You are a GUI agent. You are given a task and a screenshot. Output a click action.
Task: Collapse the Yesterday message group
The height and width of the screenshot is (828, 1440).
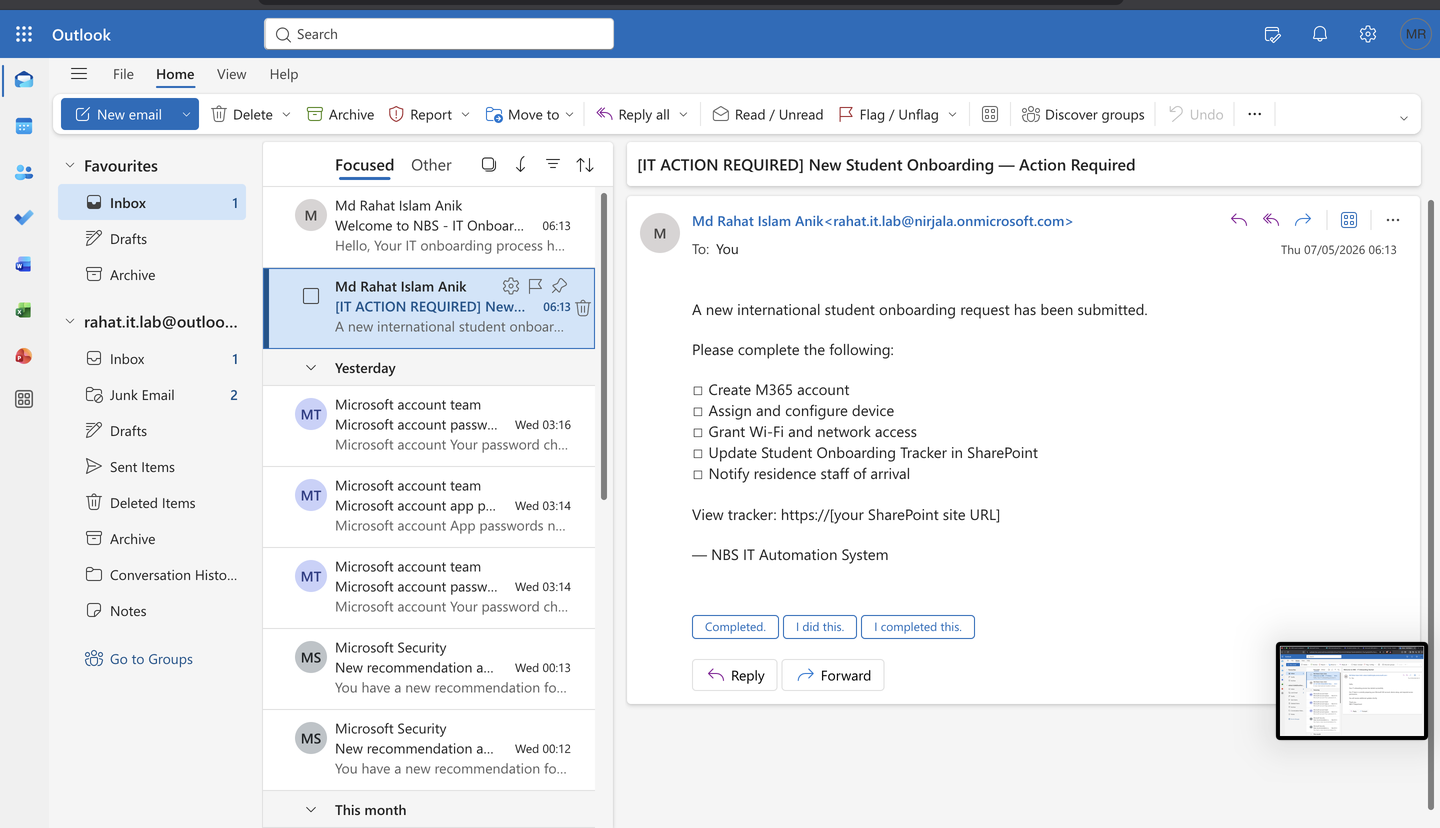tap(311, 368)
